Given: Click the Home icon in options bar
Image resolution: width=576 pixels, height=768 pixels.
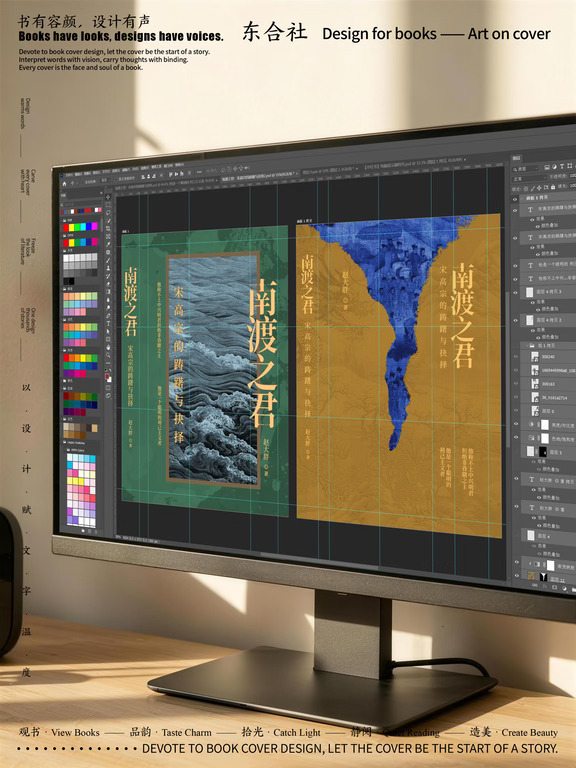Looking at the screenshot, I should pyautogui.click(x=65, y=184).
